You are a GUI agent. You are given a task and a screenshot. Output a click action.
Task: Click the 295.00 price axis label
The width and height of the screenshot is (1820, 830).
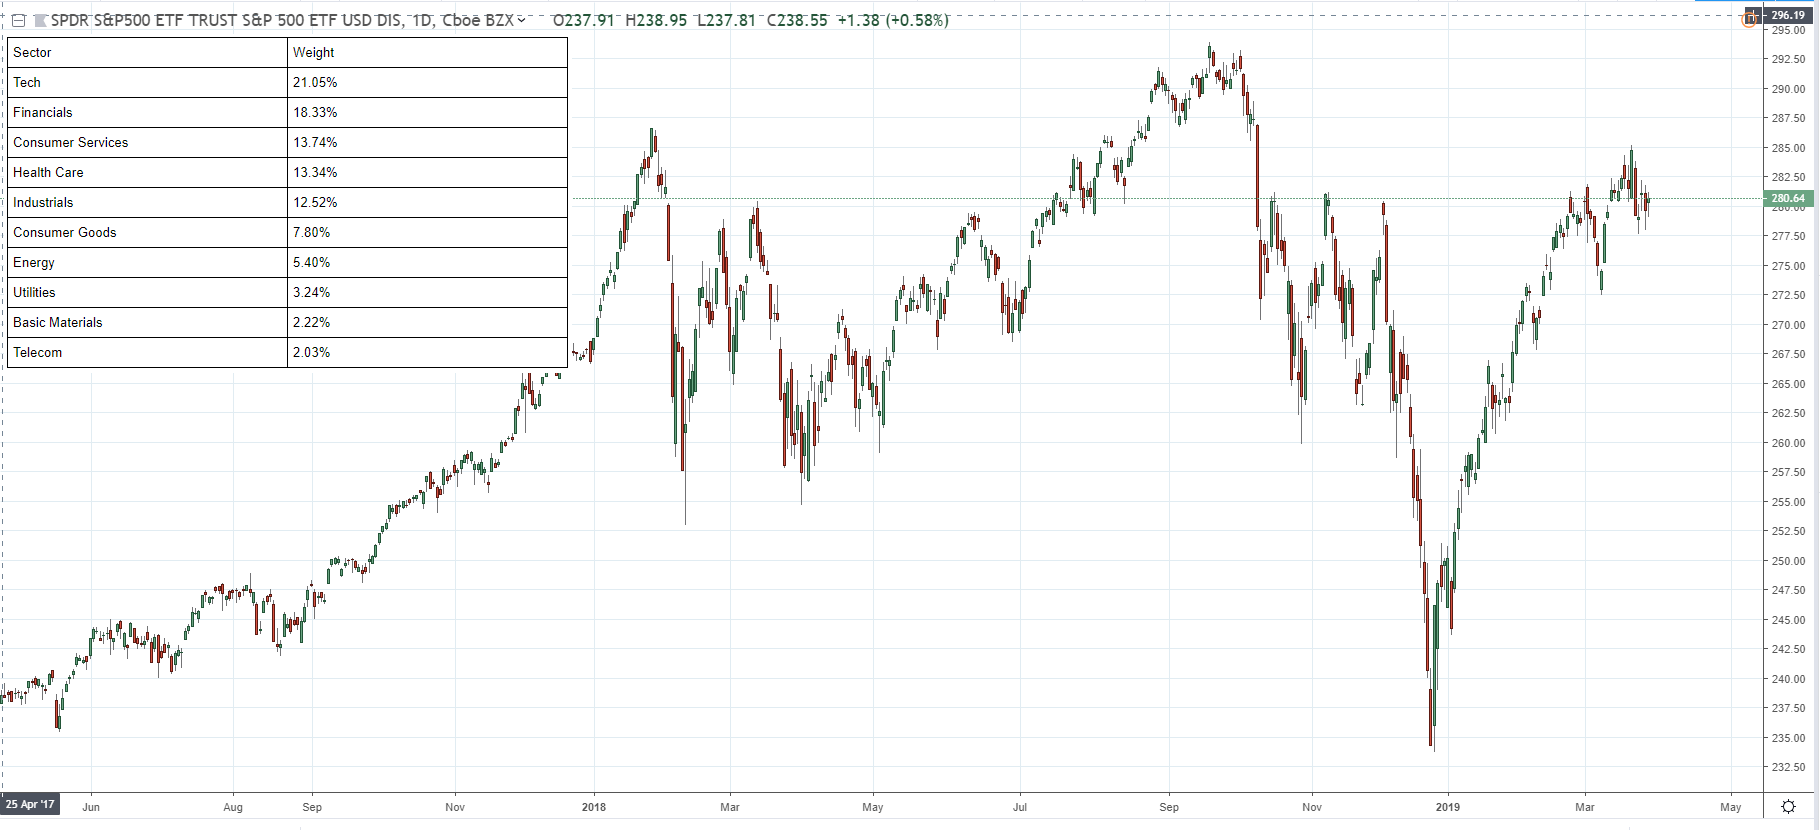(1788, 30)
